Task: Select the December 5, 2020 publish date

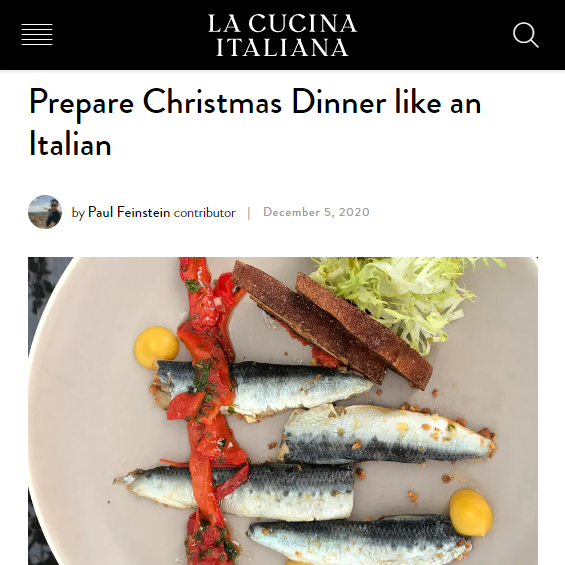Action: [x=316, y=212]
